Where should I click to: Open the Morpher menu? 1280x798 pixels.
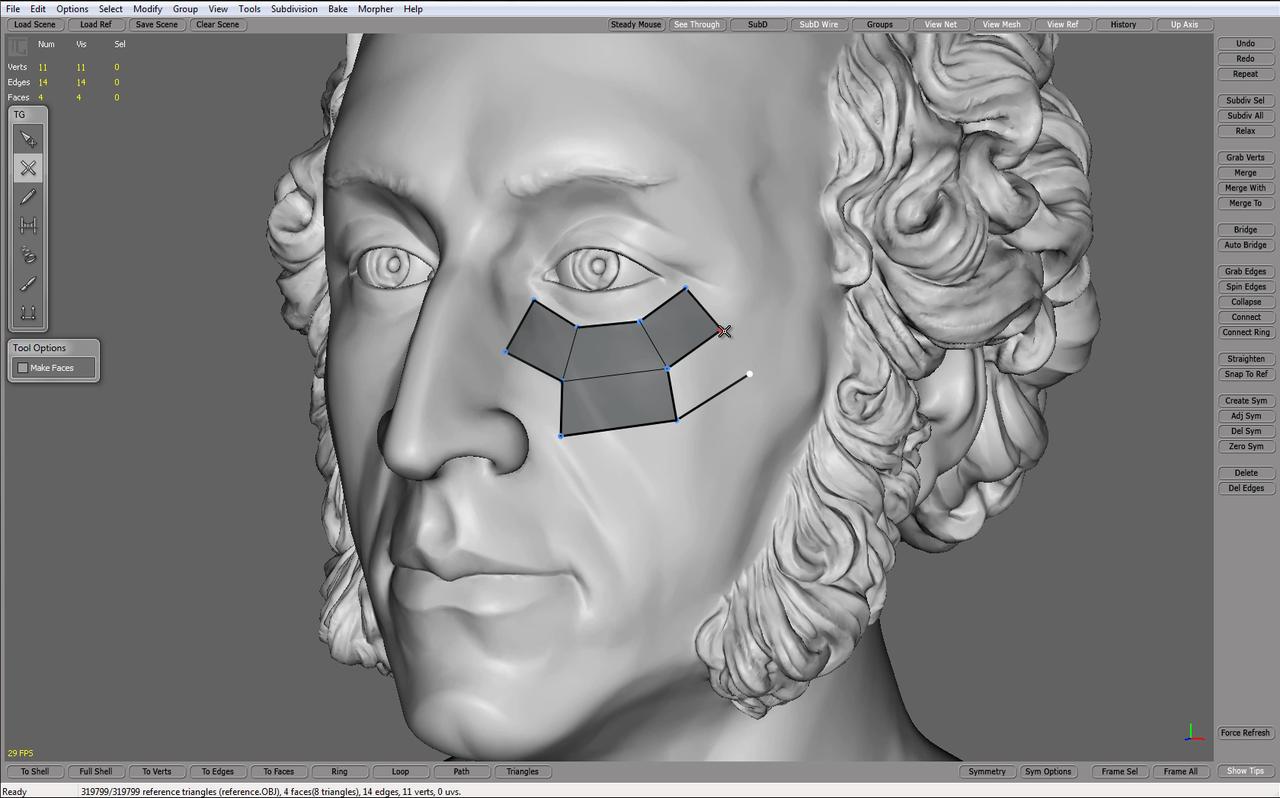[x=376, y=9]
